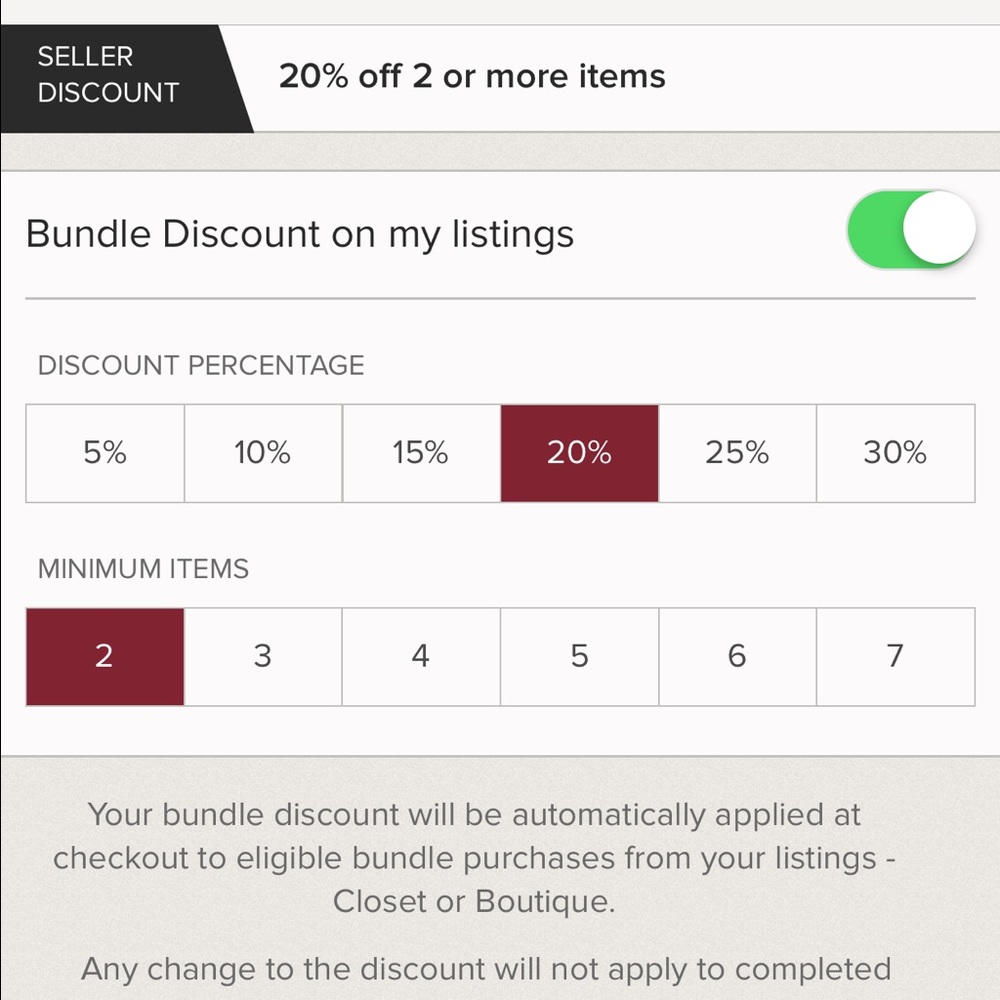1000x1000 pixels.
Task: Select the 25% discount percentage
Action: [x=737, y=452]
